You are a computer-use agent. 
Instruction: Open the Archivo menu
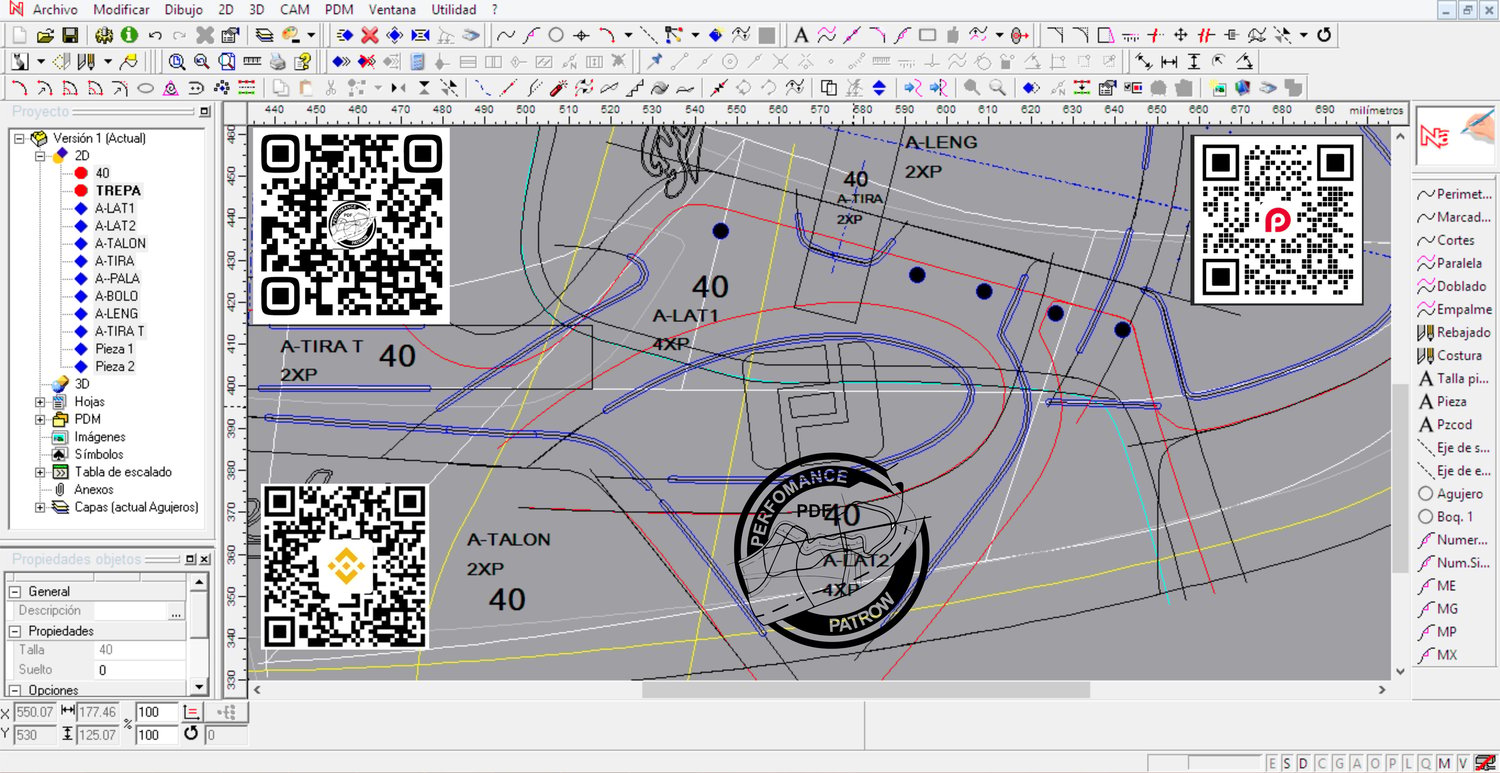coord(55,9)
